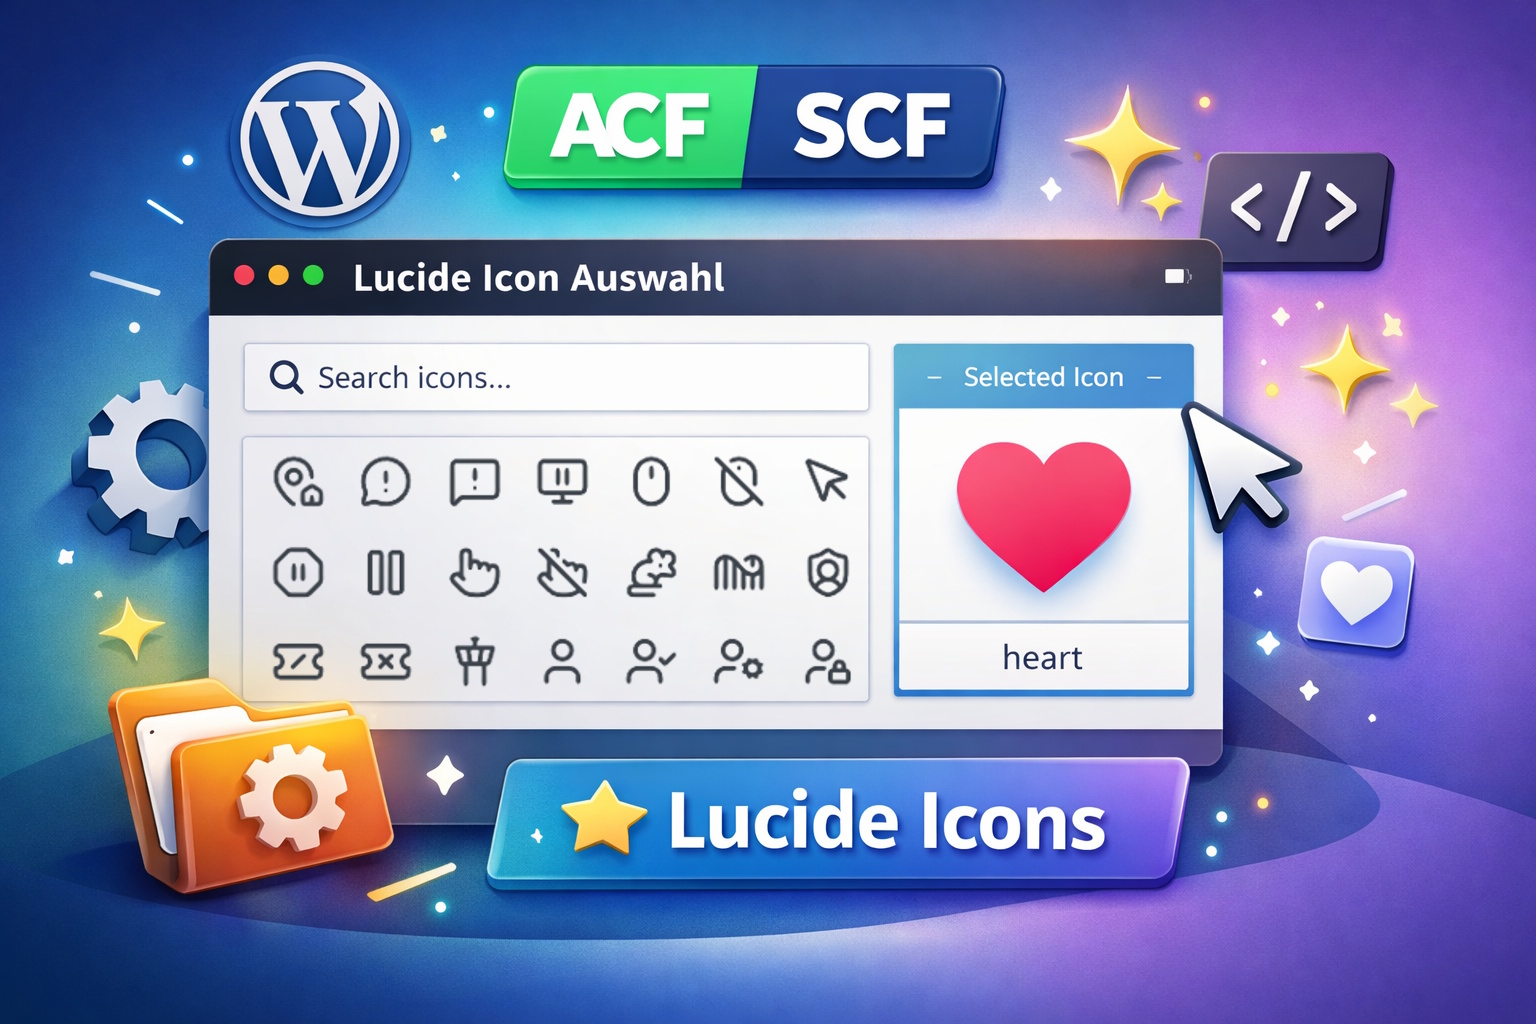The width and height of the screenshot is (1536, 1024).
Task: Select the user with checkmark icon
Action: (651, 661)
